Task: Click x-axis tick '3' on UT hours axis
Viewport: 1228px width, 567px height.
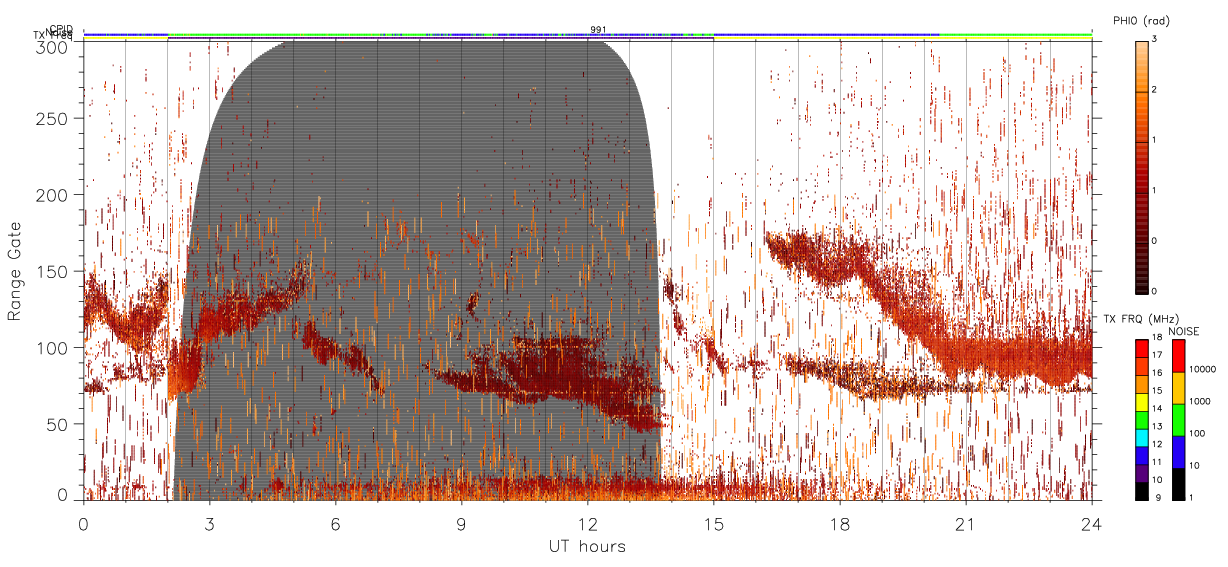Action: point(210,523)
